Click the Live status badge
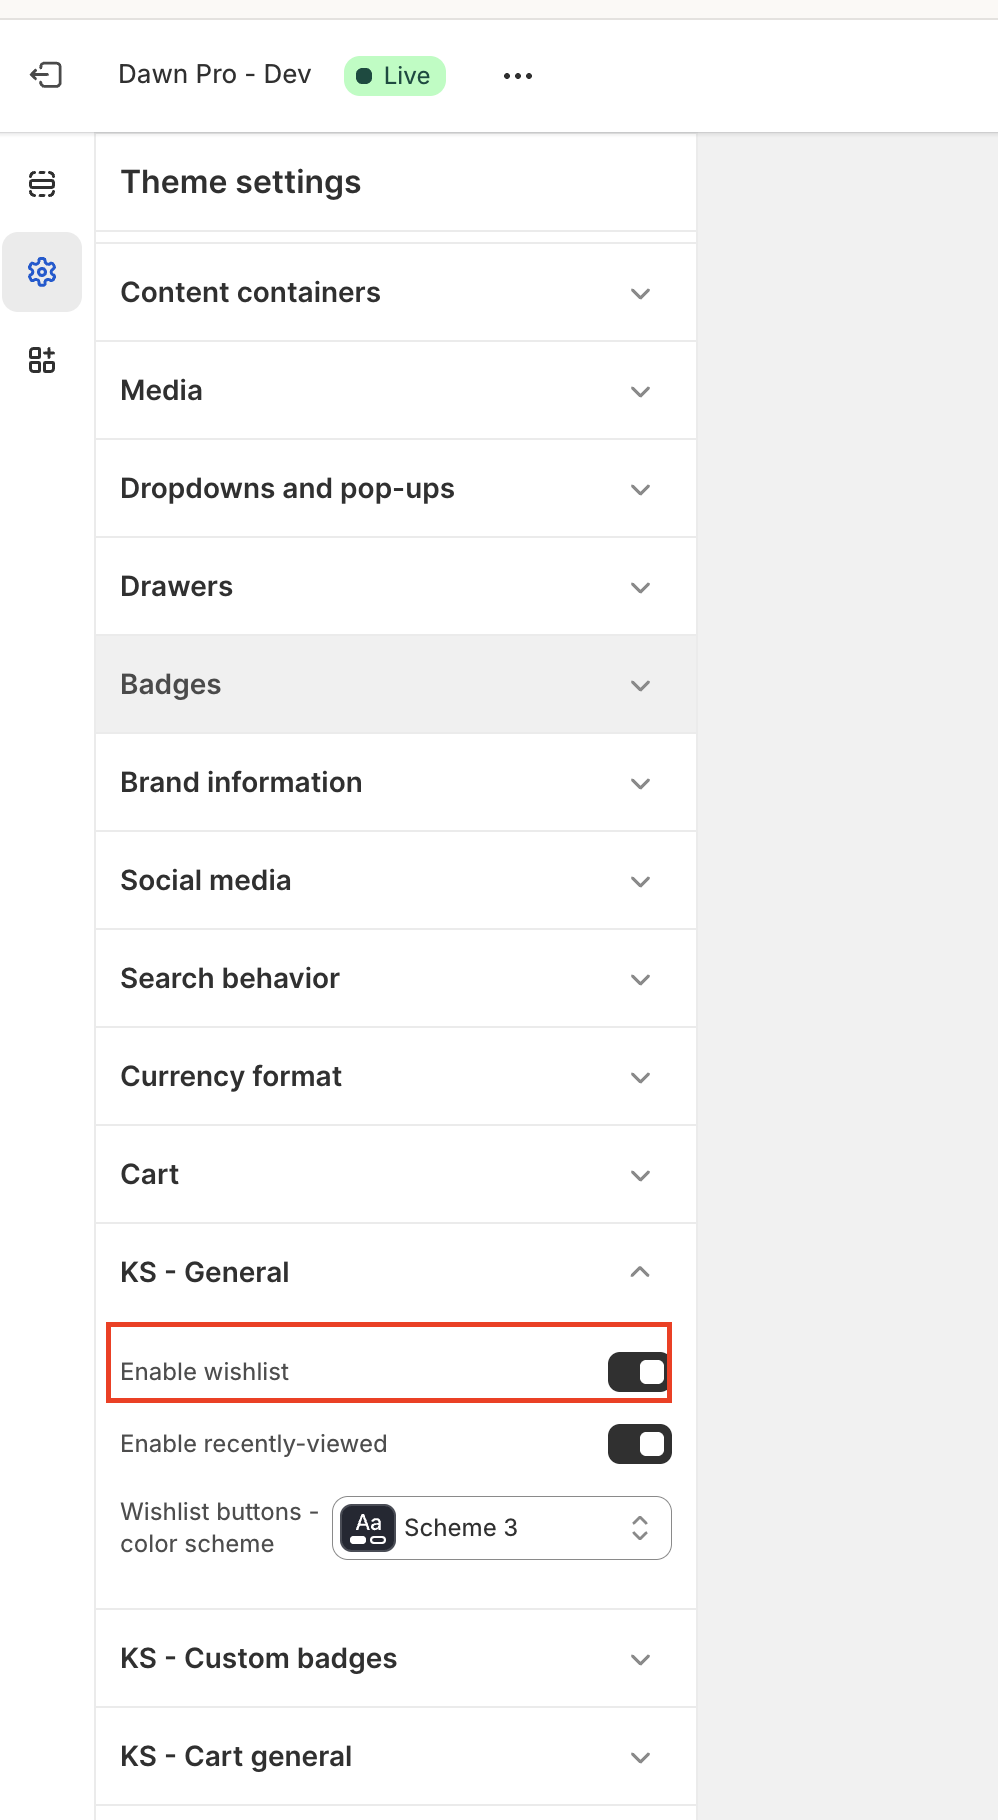Image resolution: width=998 pixels, height=1820 pixels. coord(394,76)
